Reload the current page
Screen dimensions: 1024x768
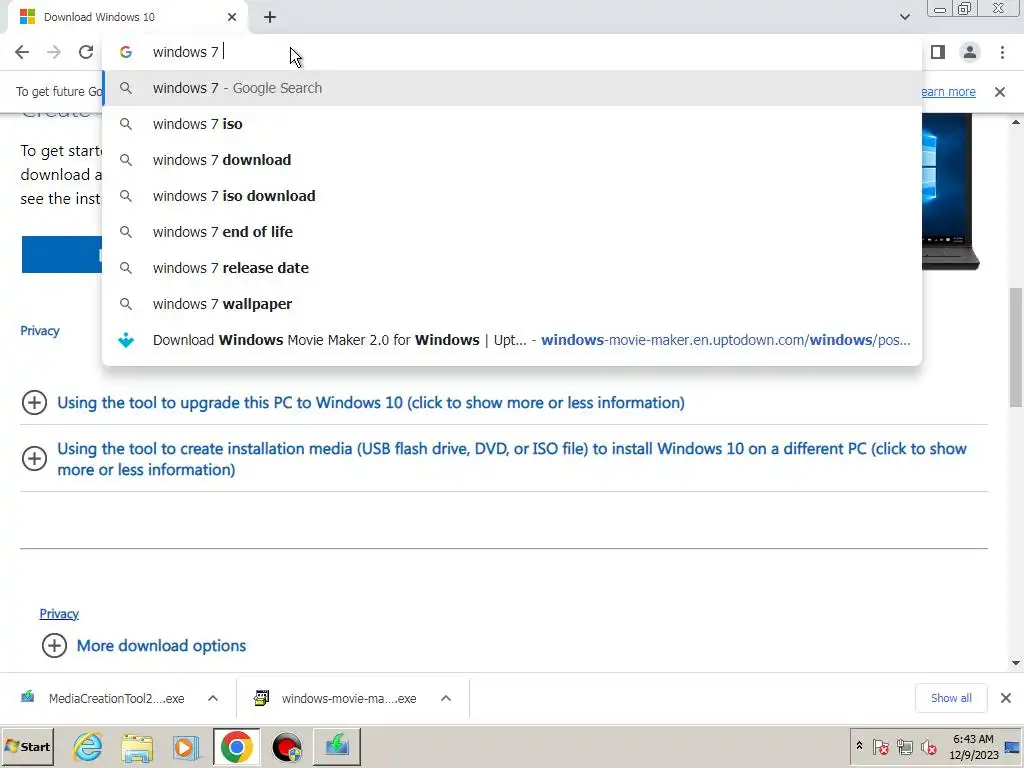[x=86, y=52]
